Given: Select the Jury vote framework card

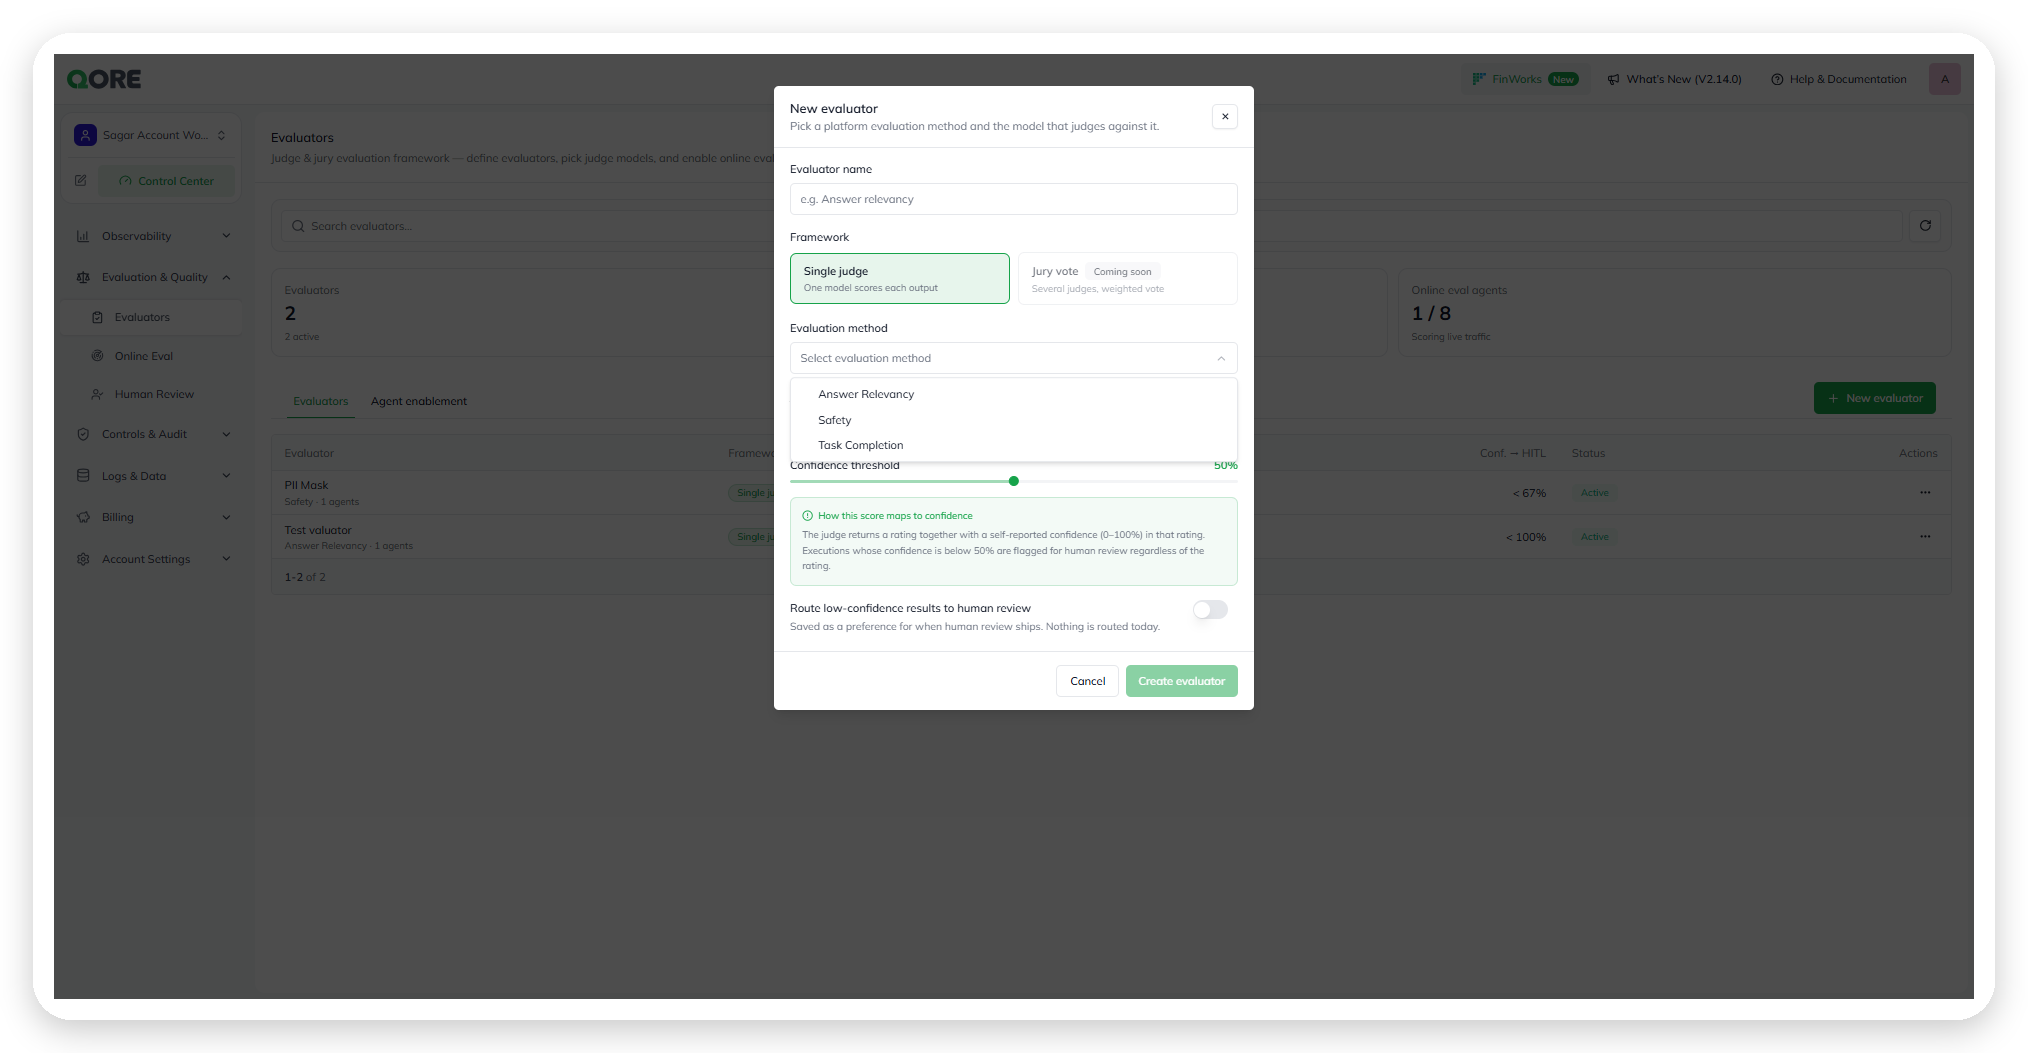Looking at the screenshot, I should point(1127,278).
